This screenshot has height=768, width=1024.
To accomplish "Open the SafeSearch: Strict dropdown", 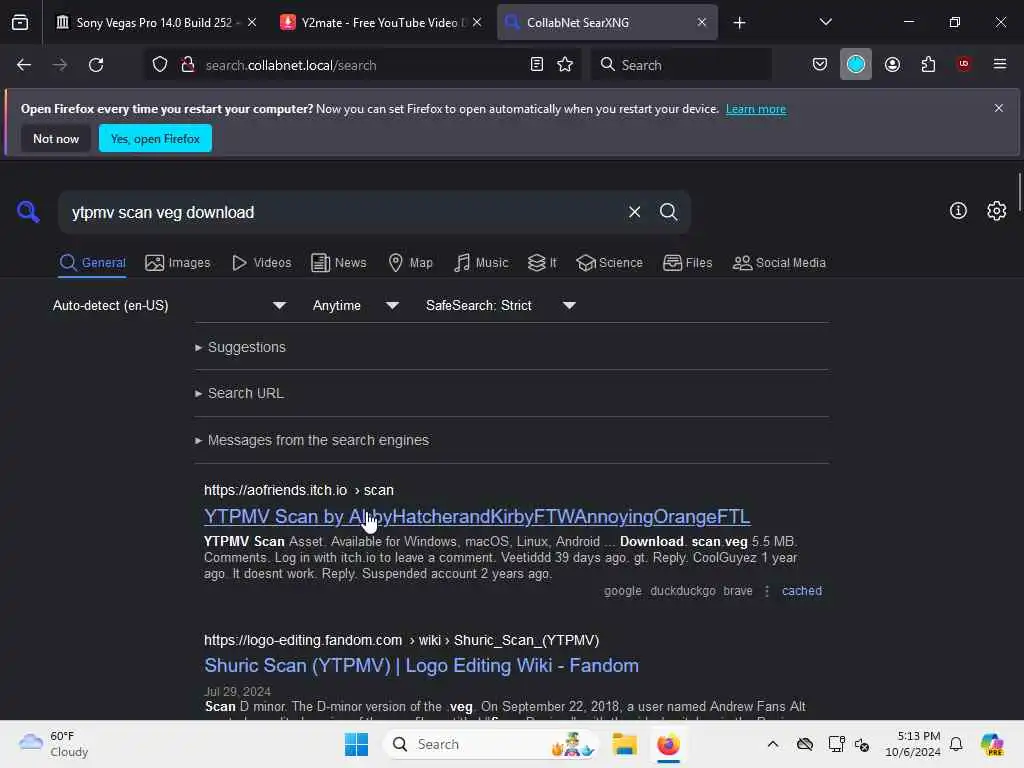I will pos(500,305).
